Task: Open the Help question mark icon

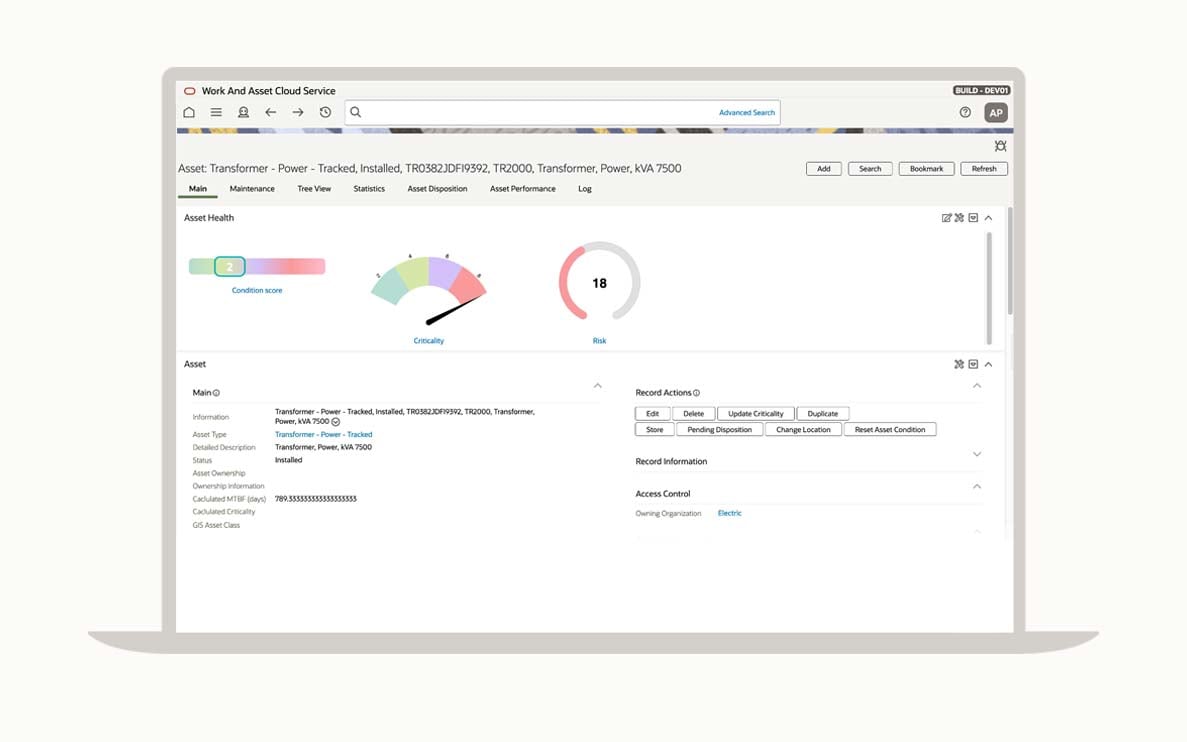Action: 965,113
